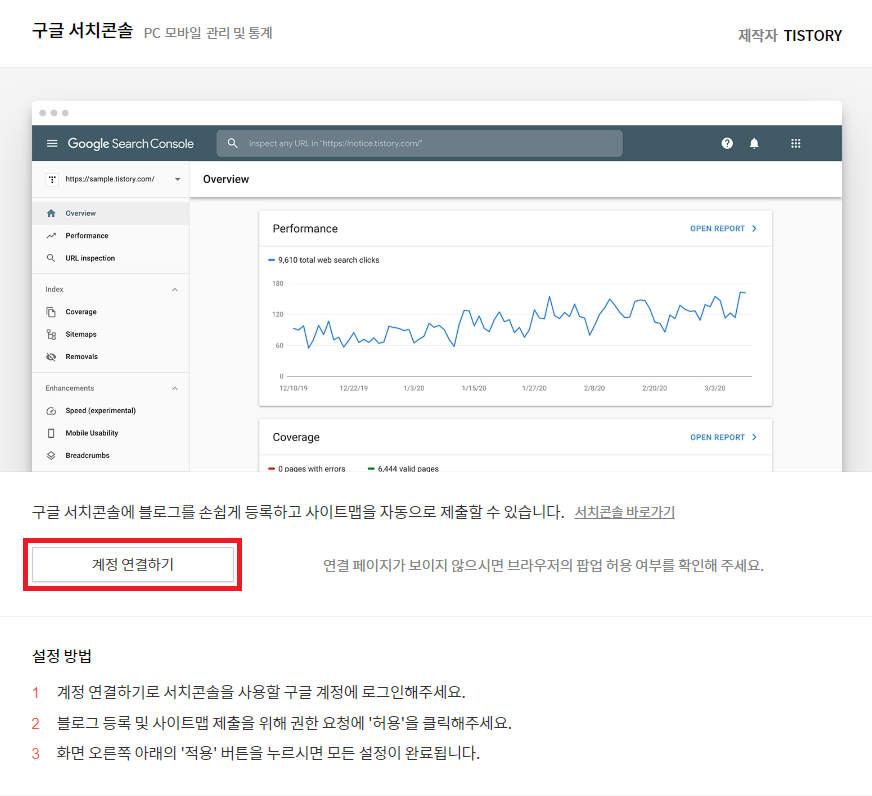Click the Enhancements section label
The image size is (872, 796).
[70, 388]
